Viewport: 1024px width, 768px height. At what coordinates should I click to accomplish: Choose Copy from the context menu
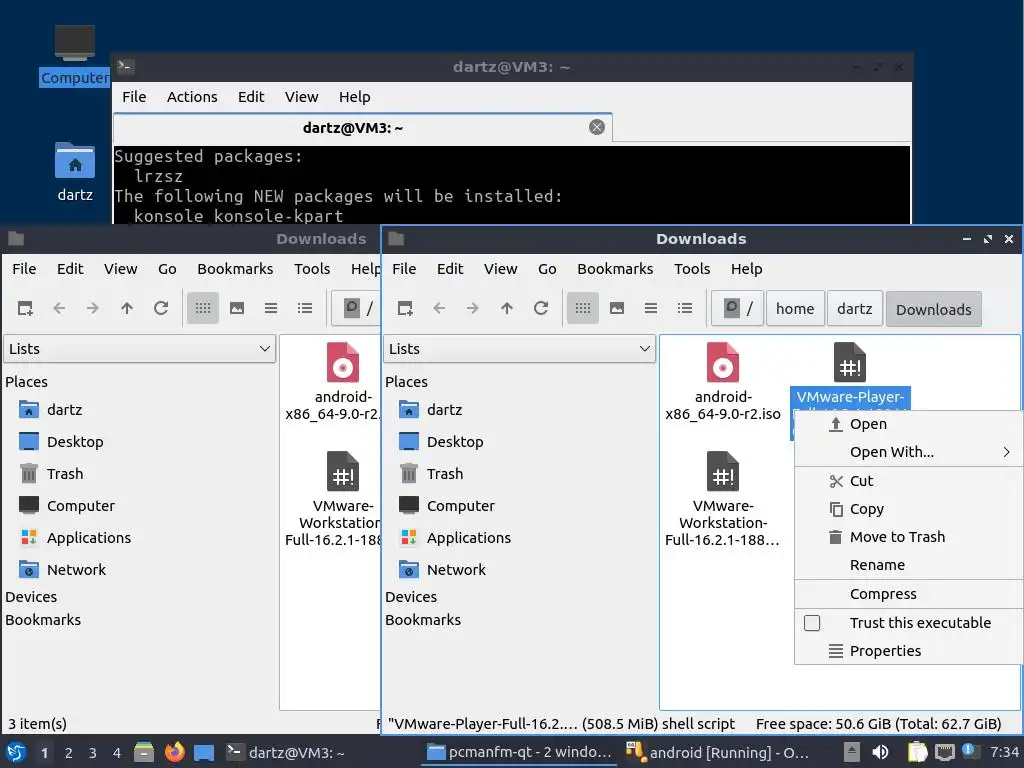[x=908, y=509]
